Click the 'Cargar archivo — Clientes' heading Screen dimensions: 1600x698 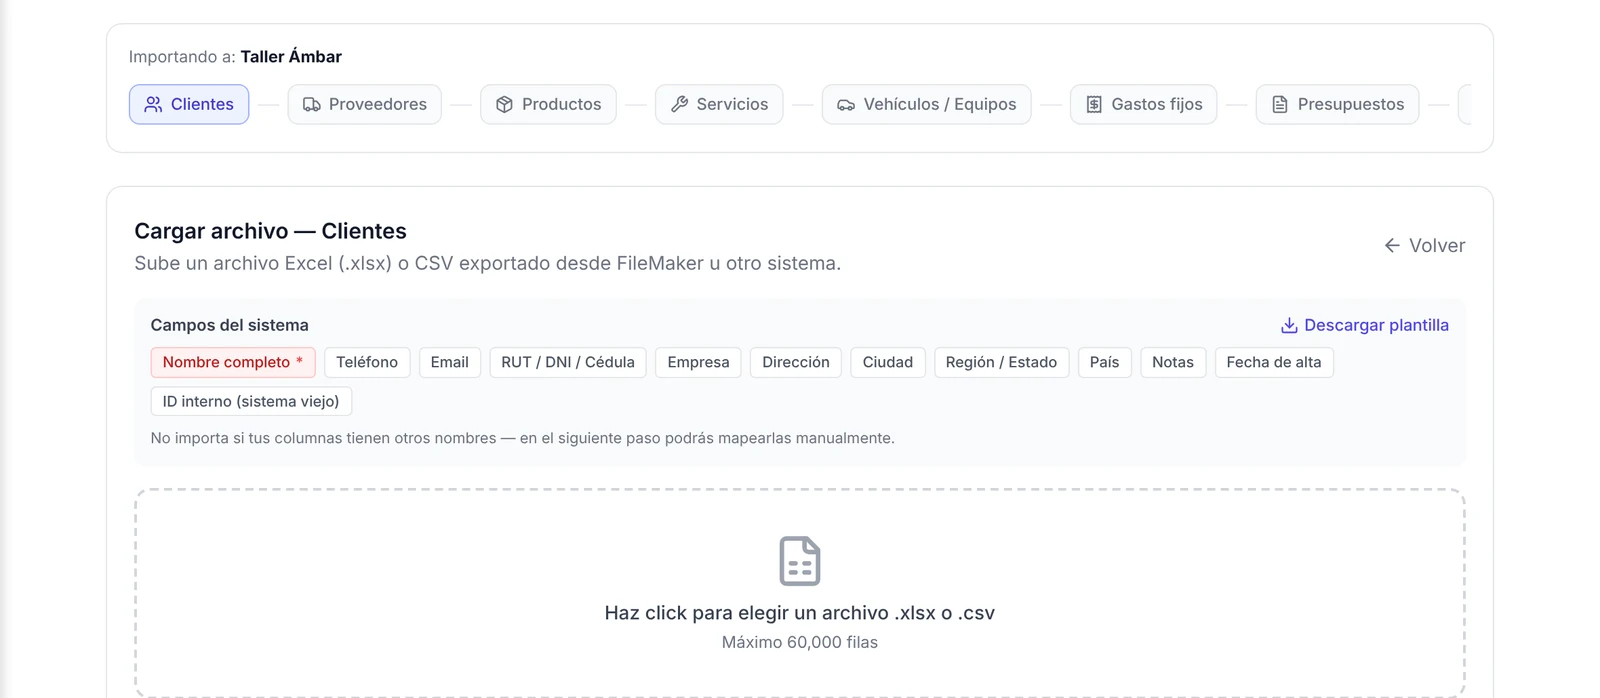tap(270, 231)
